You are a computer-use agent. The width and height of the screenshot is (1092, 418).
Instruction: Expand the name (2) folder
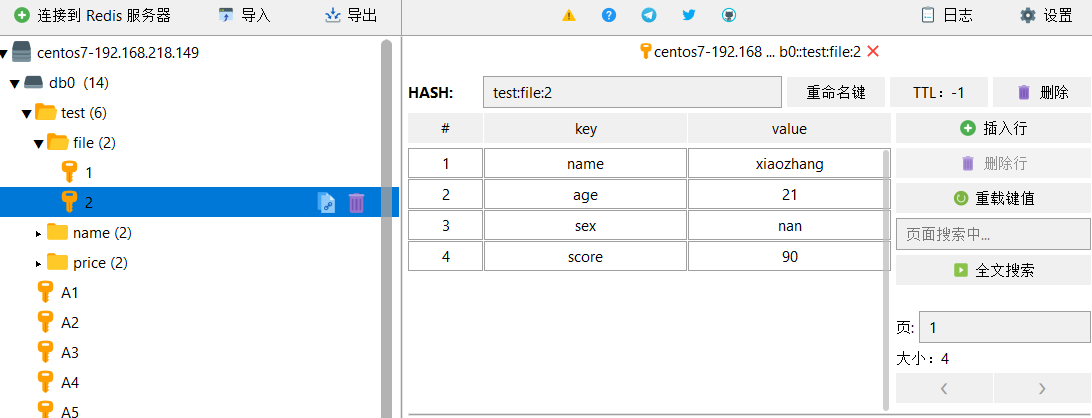(x=39, y=233)
